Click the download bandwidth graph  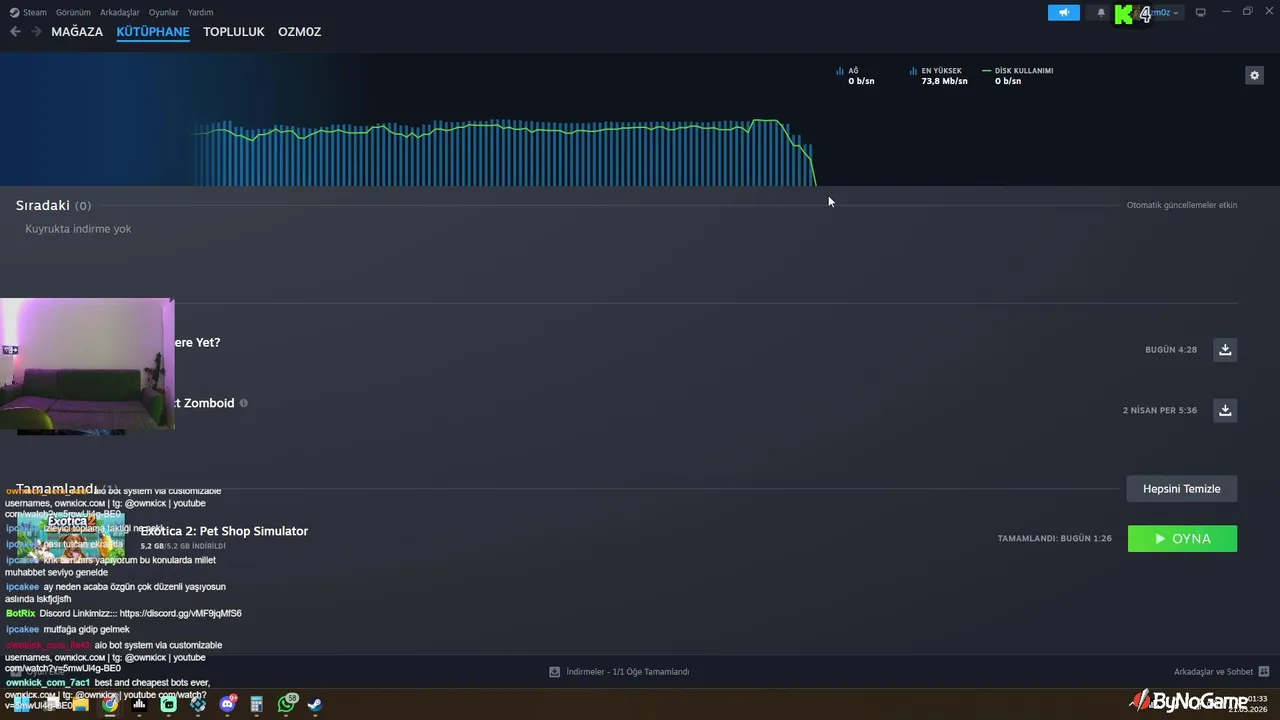pos(505,152)
